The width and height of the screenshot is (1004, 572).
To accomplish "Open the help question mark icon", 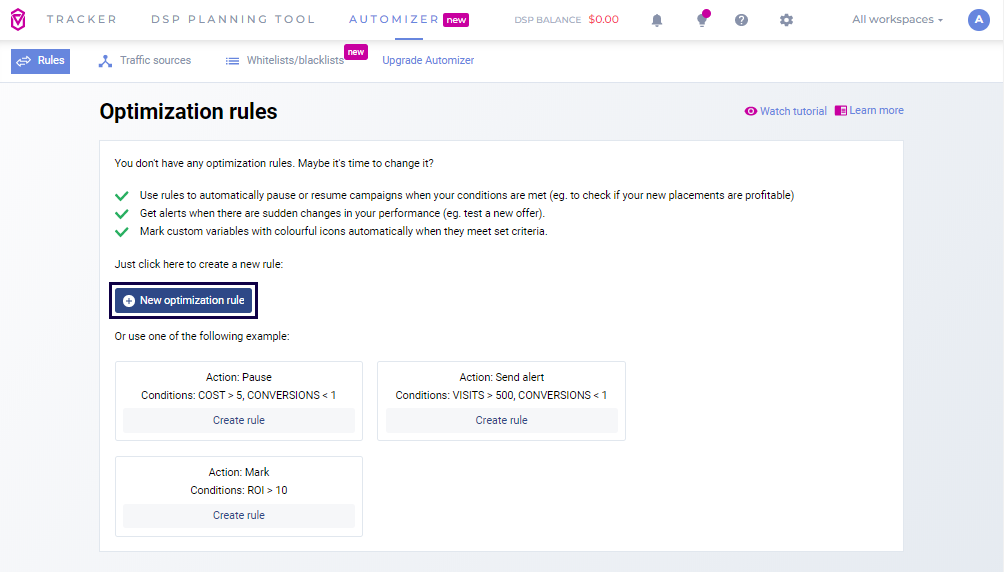I will tap(741, 20).
